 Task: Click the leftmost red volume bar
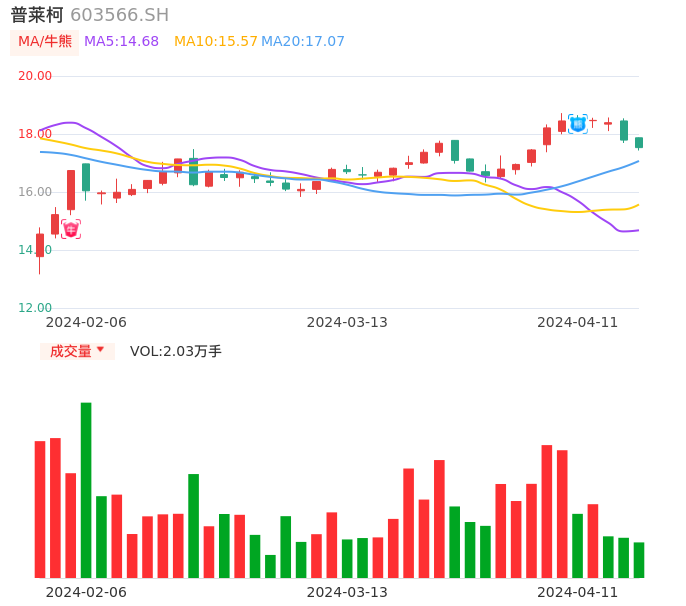click(x=40, y=508)
